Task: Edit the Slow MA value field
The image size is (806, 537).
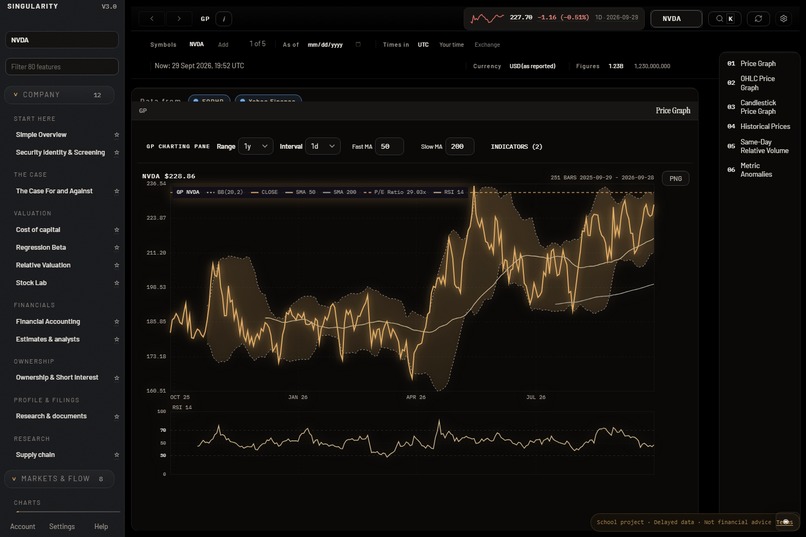Action: 459,146
